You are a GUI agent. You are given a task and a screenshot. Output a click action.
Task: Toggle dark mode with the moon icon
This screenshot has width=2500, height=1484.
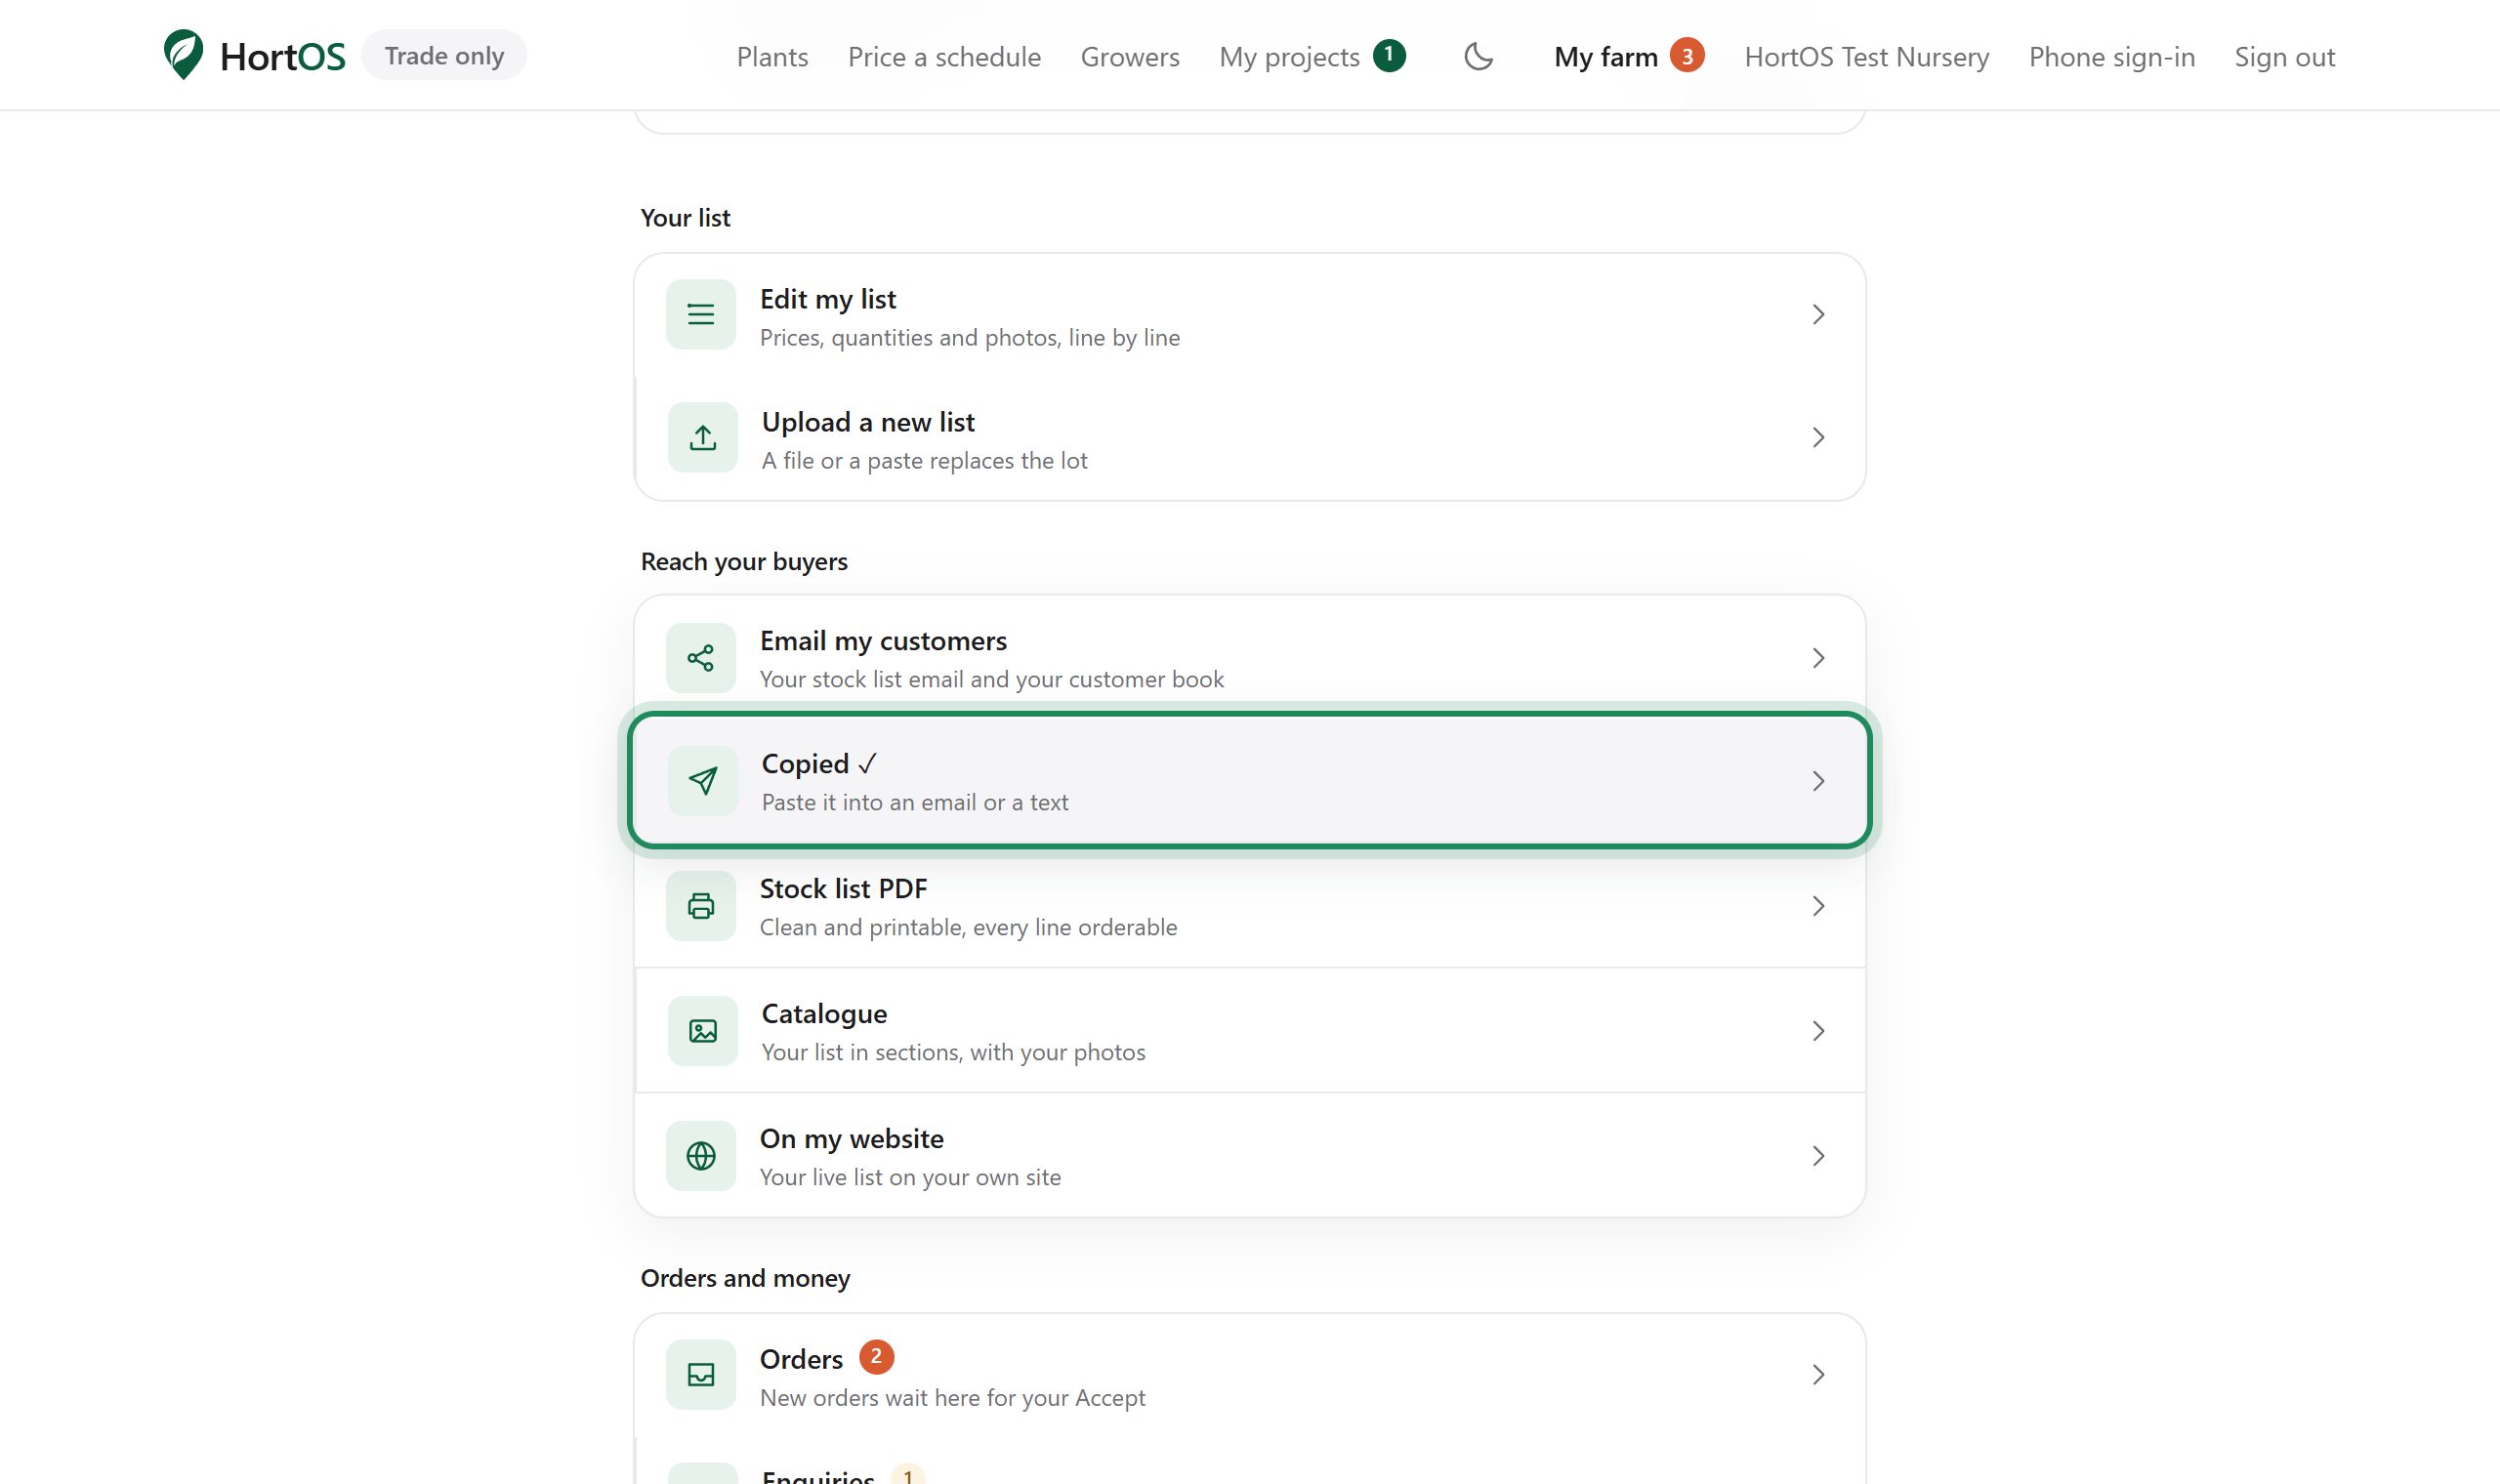click(x=1478, y=56)
